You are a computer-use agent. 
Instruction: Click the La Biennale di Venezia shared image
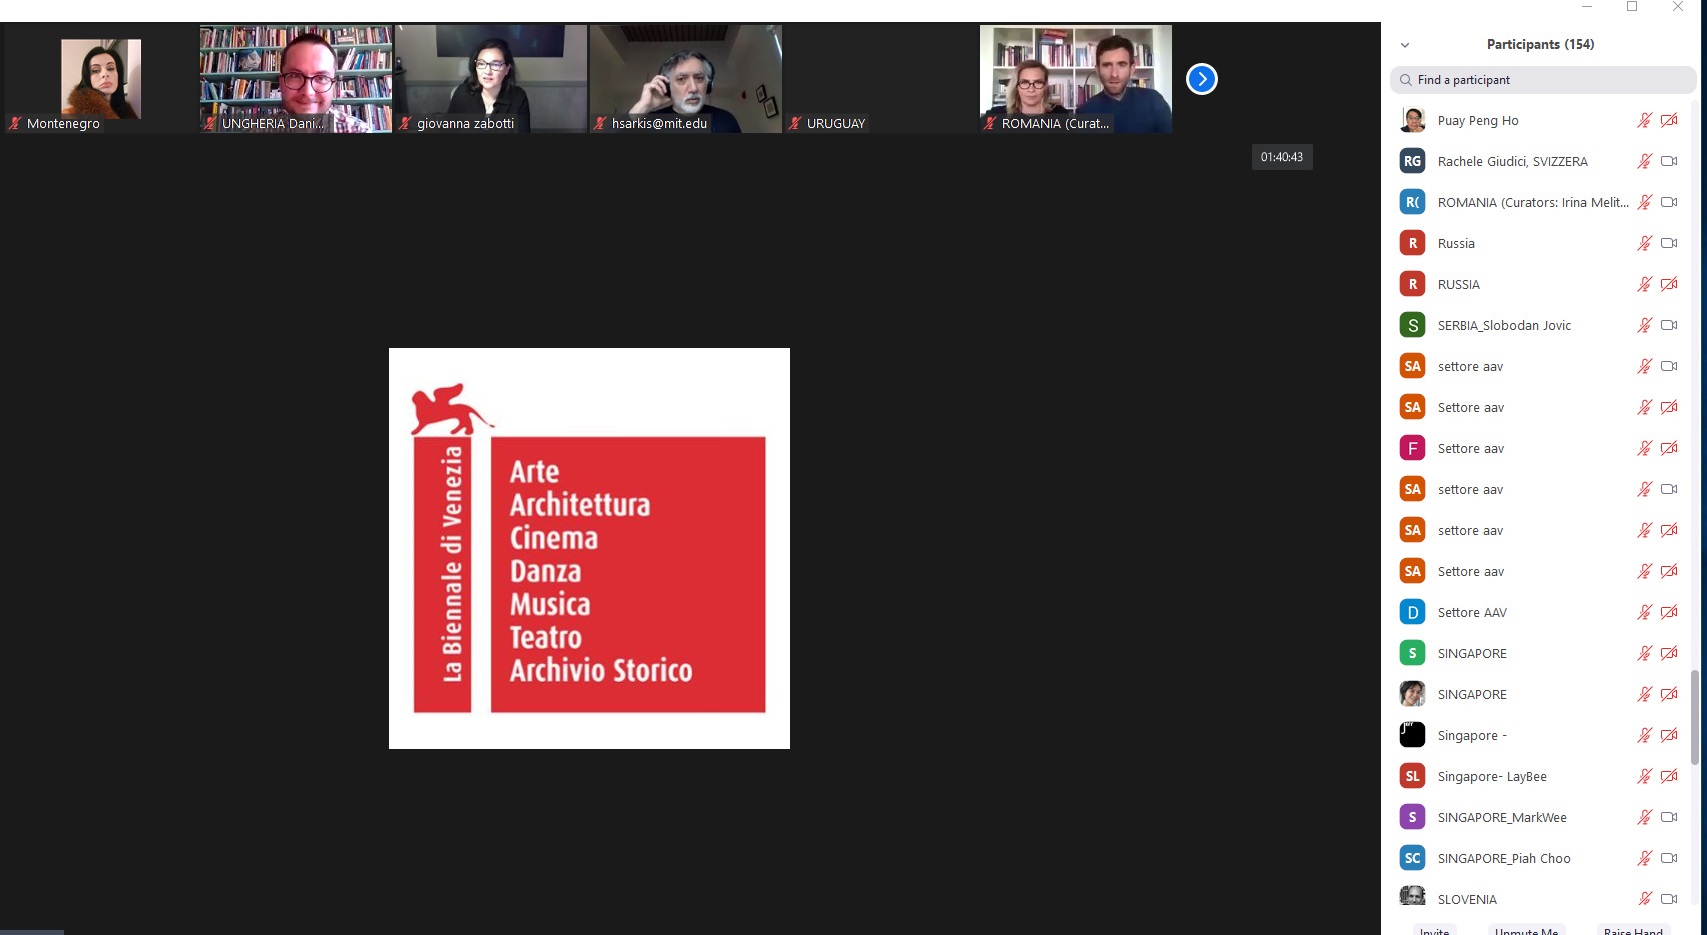[x=589, y=548]
